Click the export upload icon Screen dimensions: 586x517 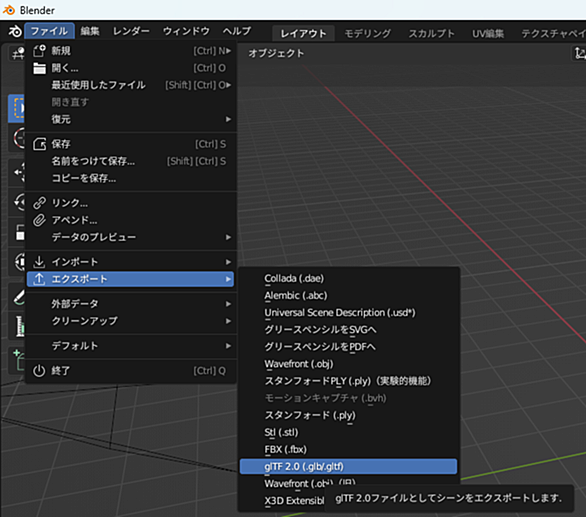(x=39, y=279)
